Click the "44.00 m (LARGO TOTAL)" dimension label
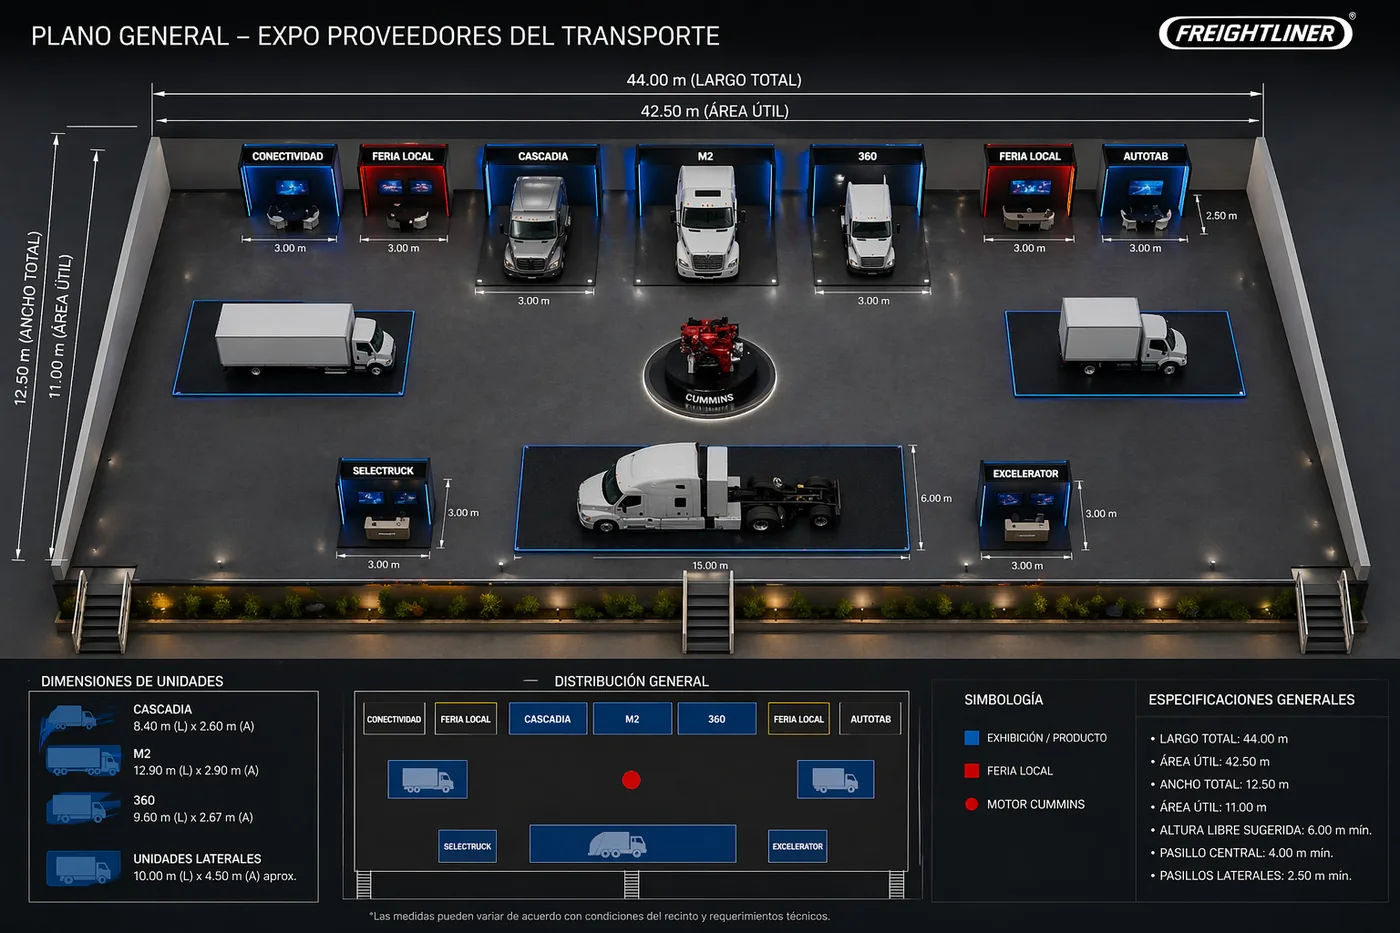This screenshot has width=1400, height=933. (x=714, y=80)
